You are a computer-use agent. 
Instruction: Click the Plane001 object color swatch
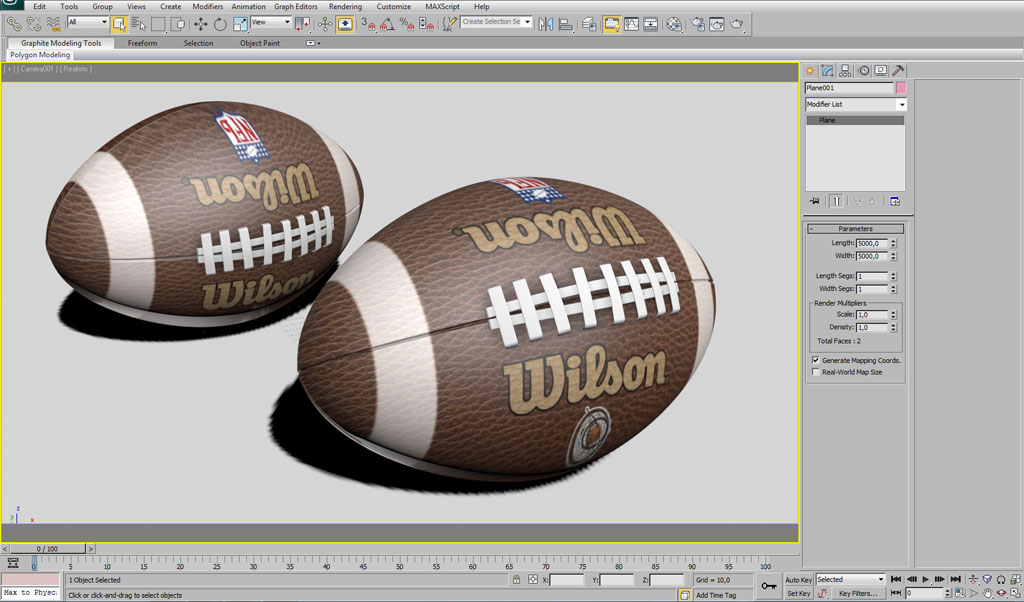(x=901, y=88)
